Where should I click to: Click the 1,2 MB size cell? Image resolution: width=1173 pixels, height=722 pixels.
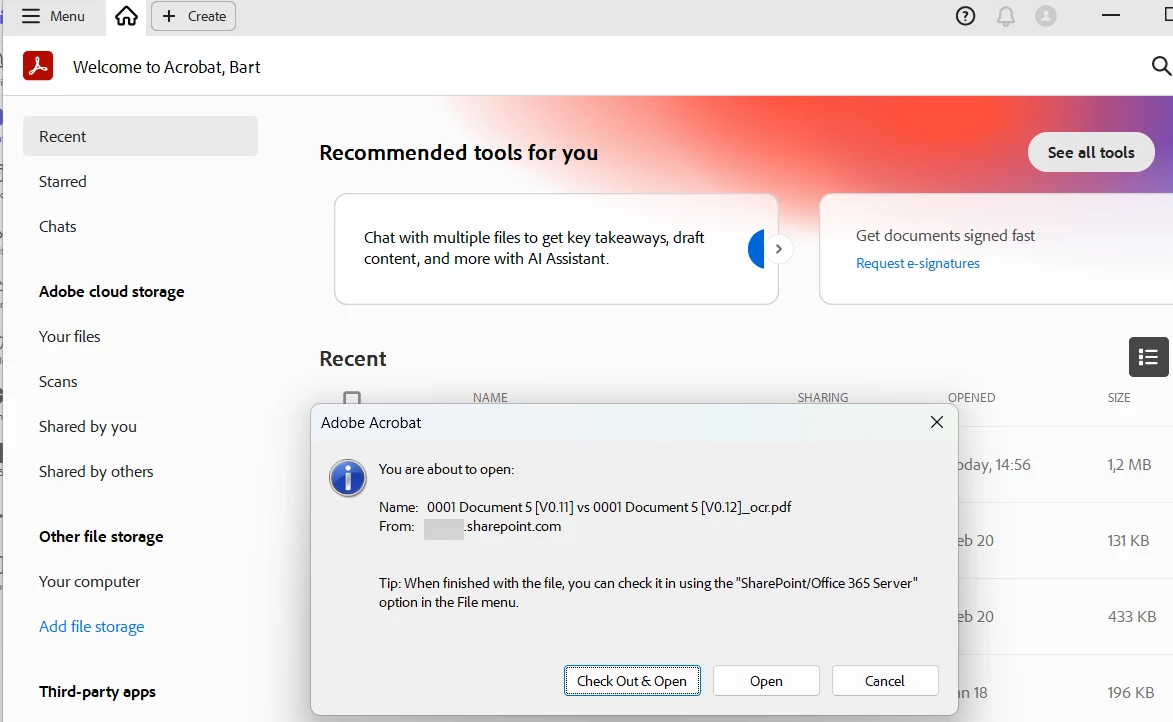coord(1129,465)
